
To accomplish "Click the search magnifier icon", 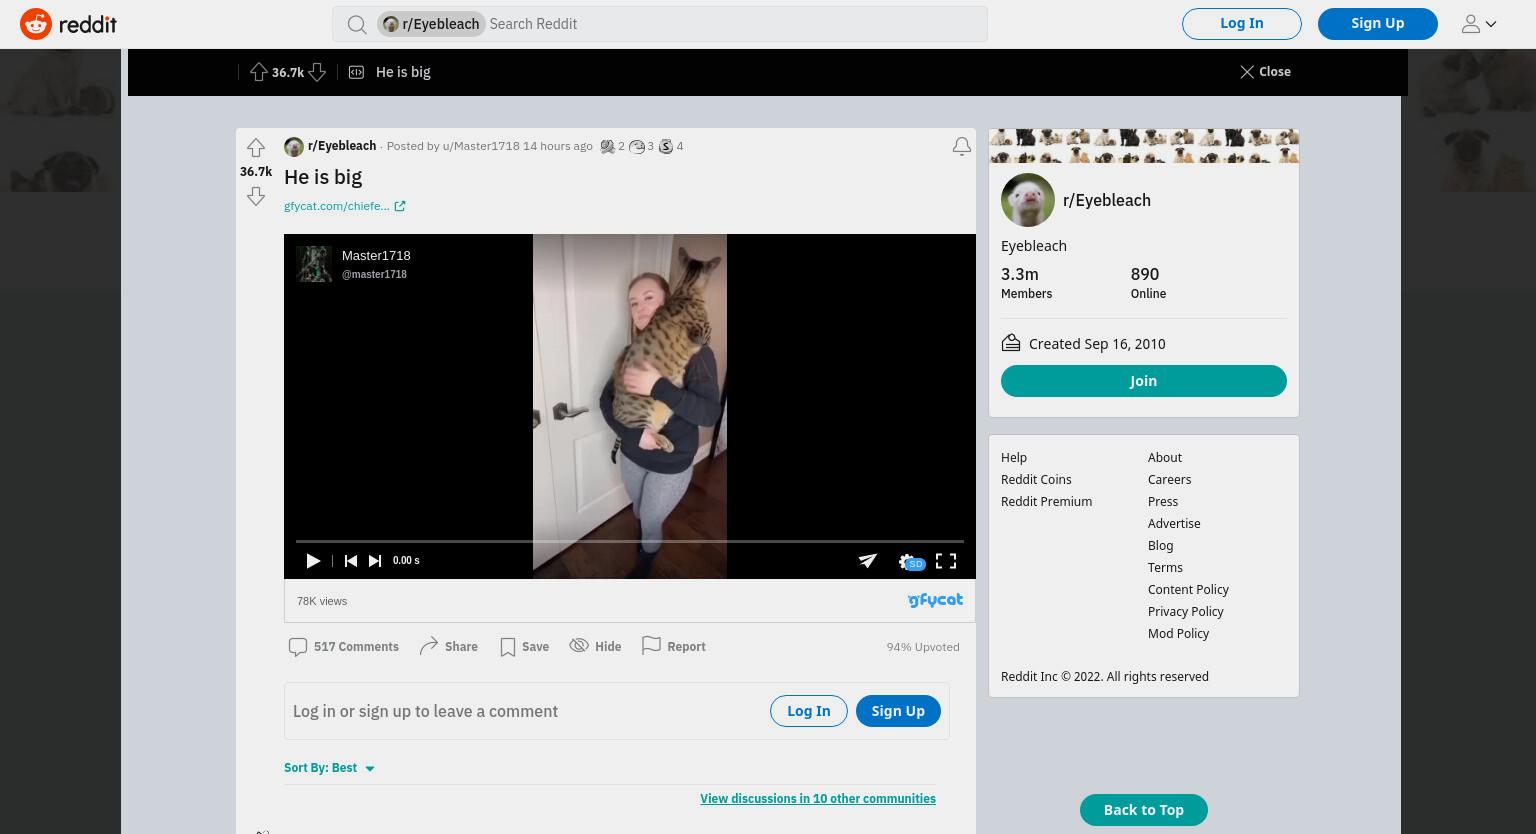I will click(x=357, y=24).
